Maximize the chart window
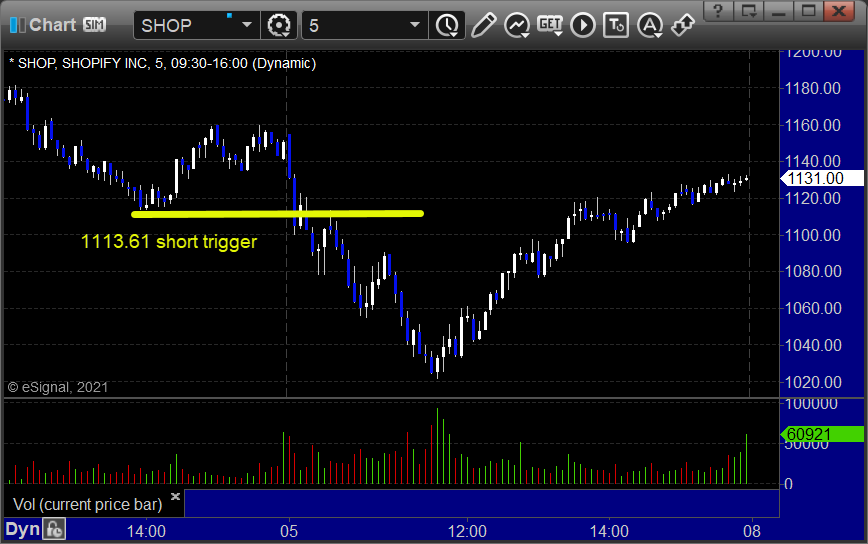 coord(809,11)
